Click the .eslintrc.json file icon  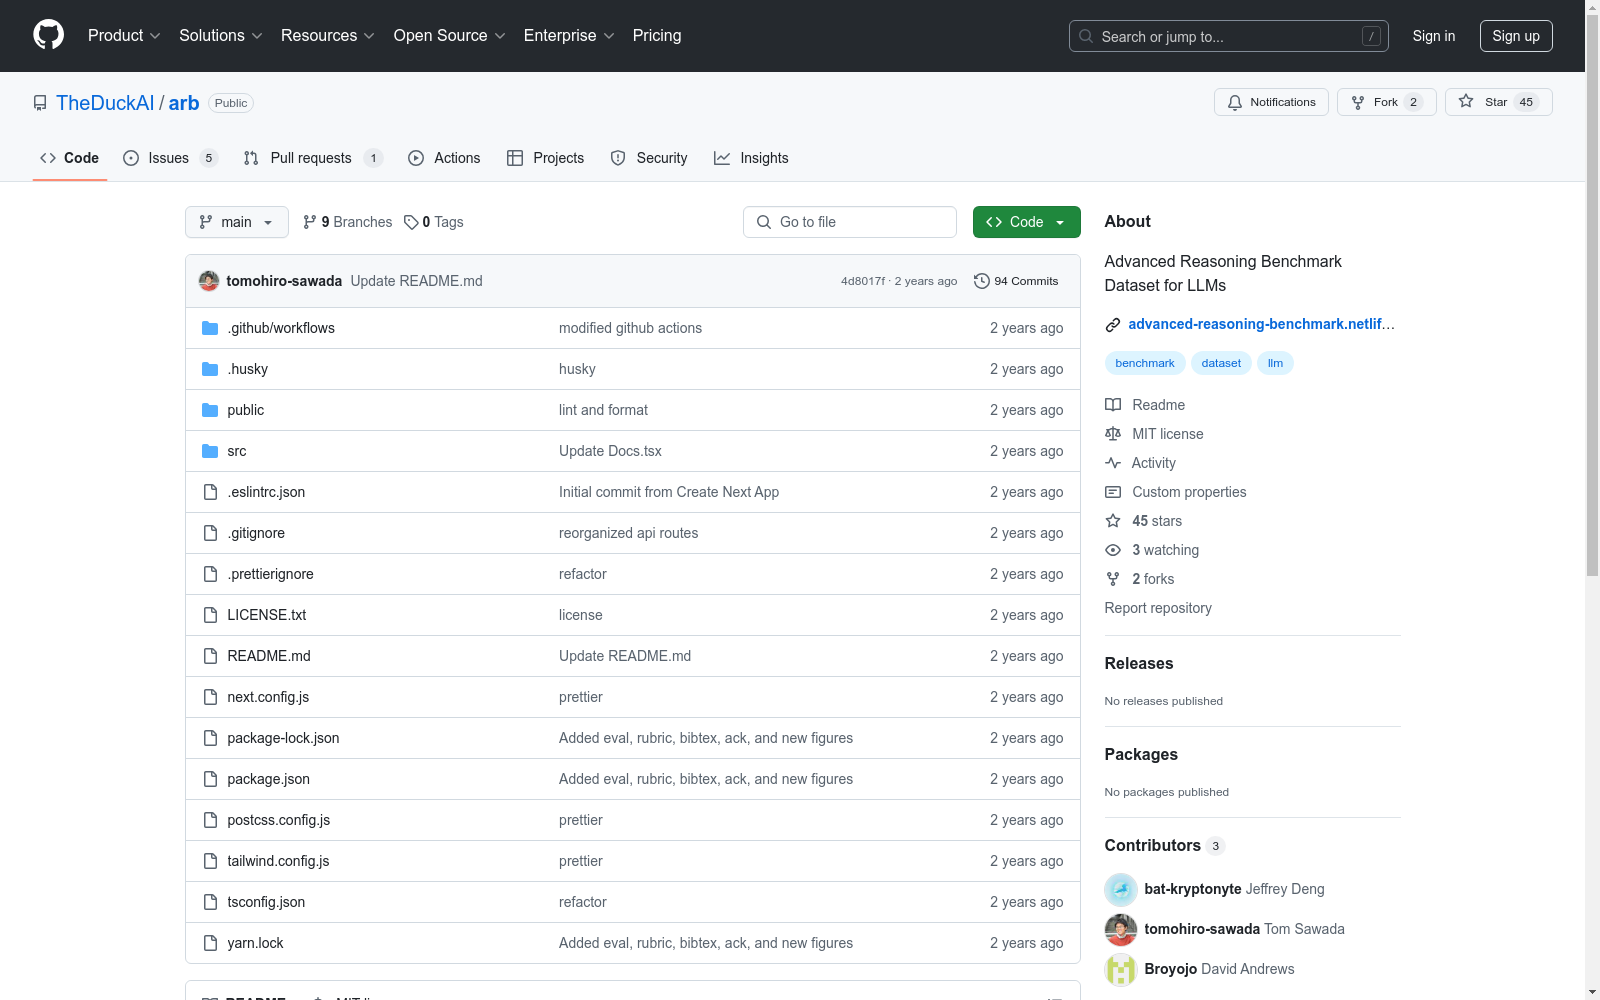(x=210, y=492)
